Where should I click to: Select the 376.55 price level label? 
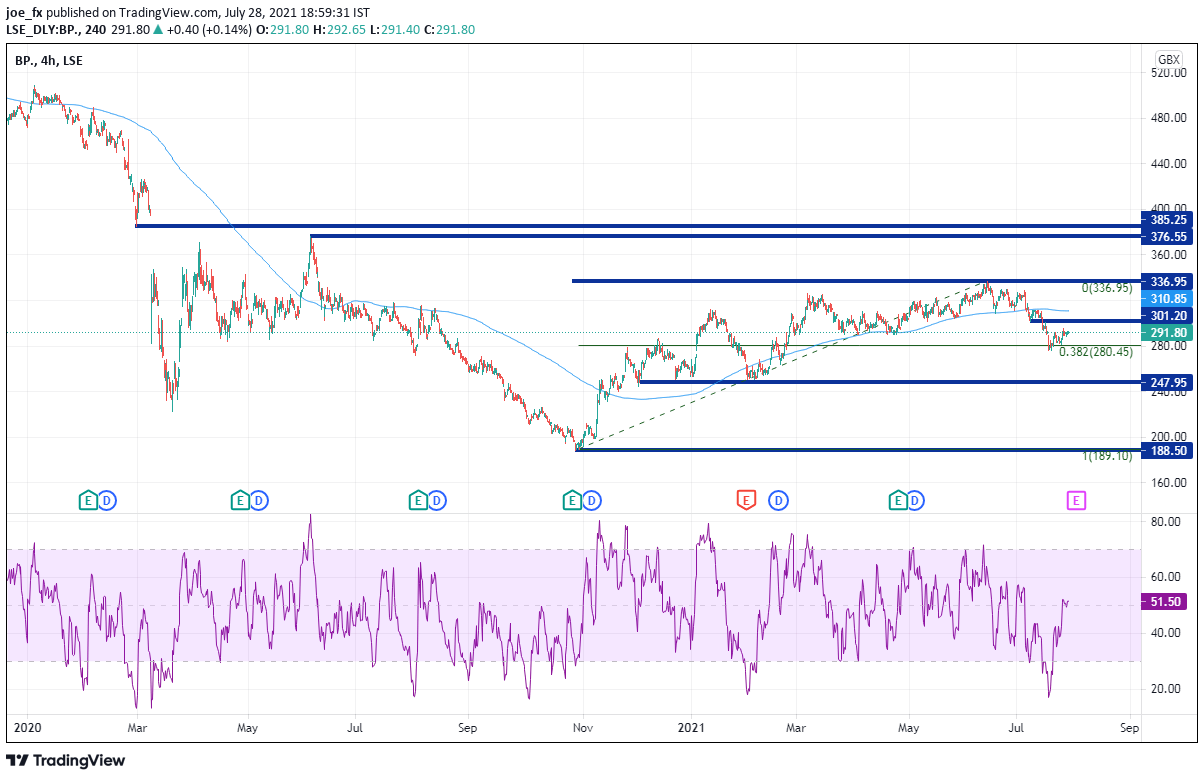pyautogui.click(x=1168, y=237)
